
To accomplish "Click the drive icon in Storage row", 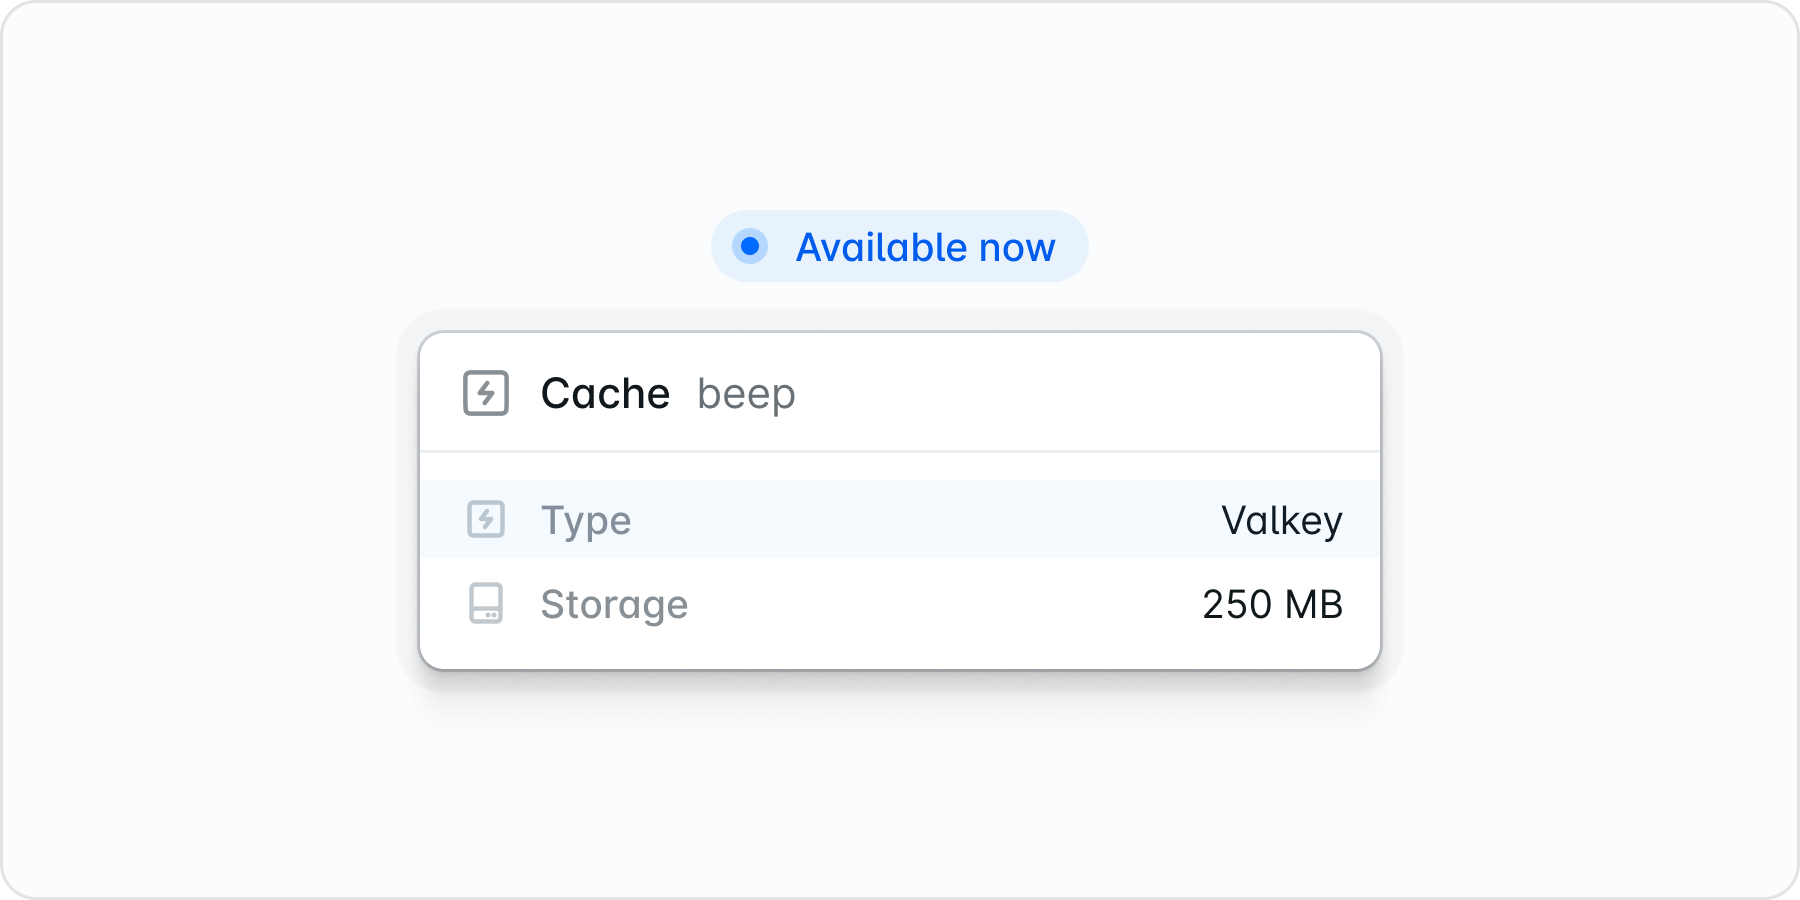I will [486, 604].
